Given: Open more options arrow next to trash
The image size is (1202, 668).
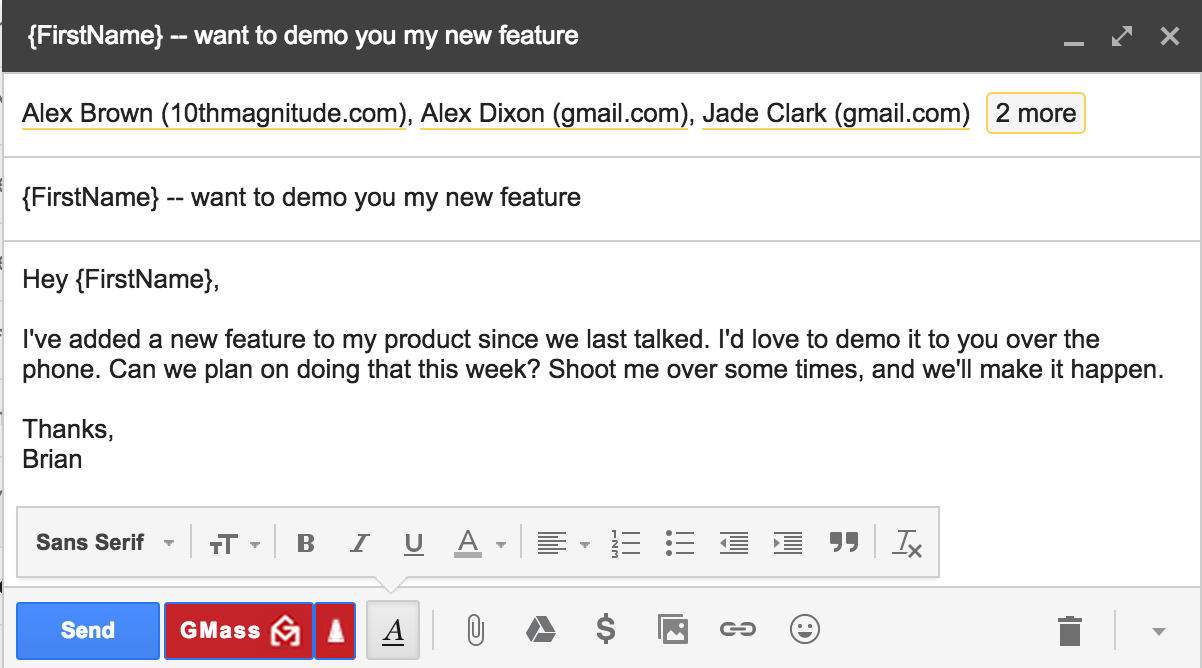Looking at the screenshot, I should [x=1159, y=631].
